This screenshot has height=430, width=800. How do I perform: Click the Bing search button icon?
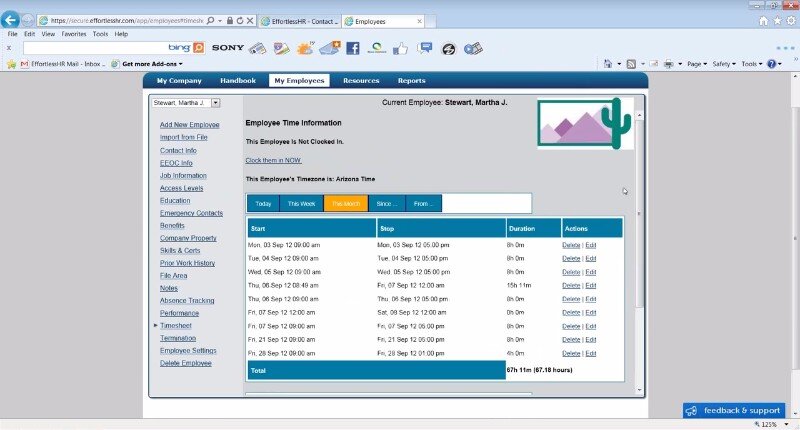[198, 47]
